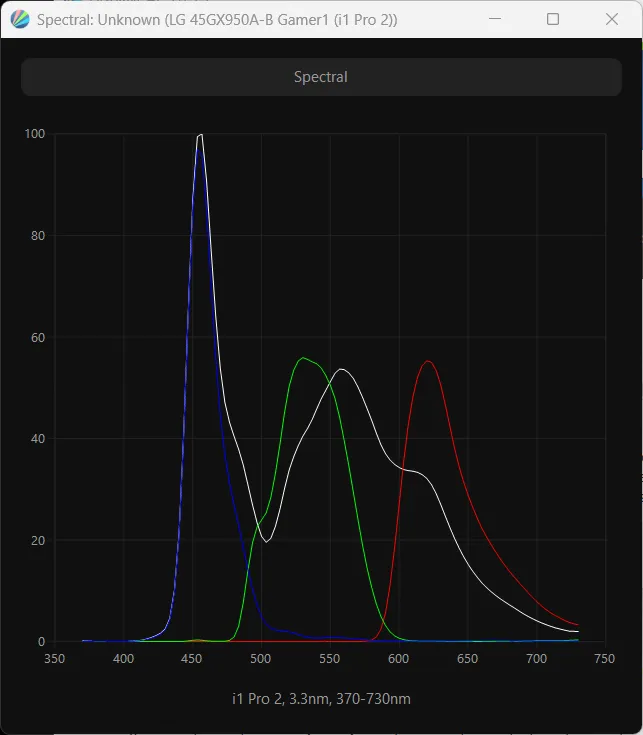Click the white curve's peak at 100
The image size is (643, 735).
click(201, 135)
